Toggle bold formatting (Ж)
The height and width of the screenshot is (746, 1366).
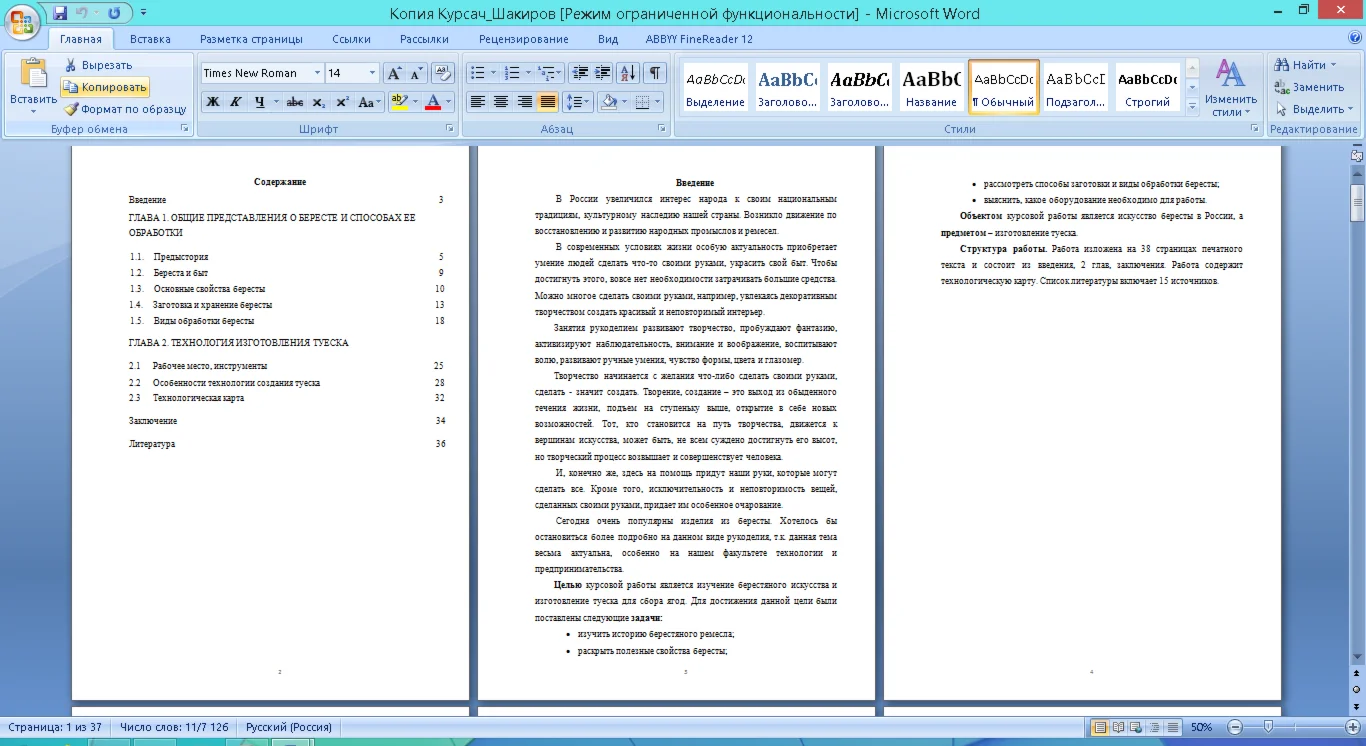pyautogui.click(x=213, y=102)
